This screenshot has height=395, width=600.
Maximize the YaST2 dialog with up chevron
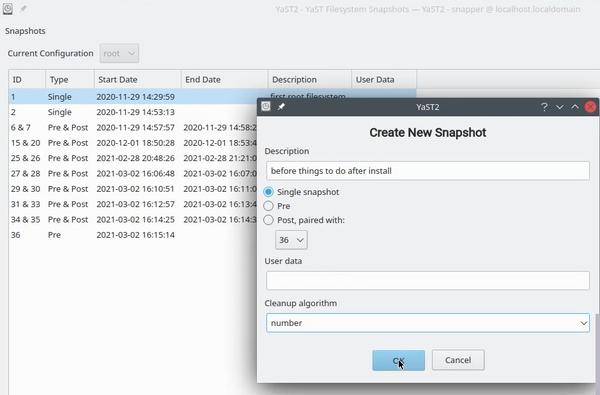click(x=575, y=107)
